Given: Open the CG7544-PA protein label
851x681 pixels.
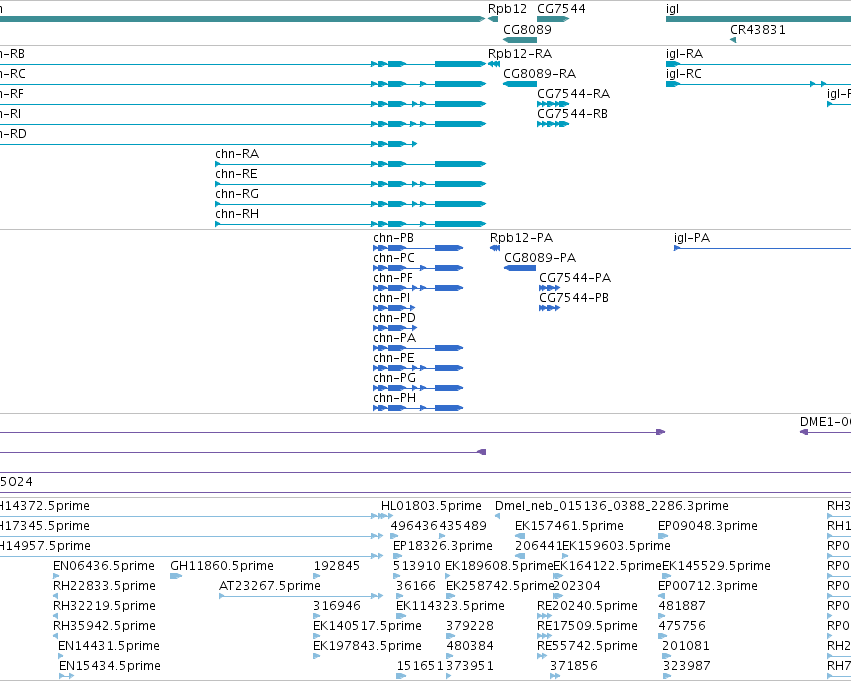Looking at the screenshot, I should (x=575, y=278).
